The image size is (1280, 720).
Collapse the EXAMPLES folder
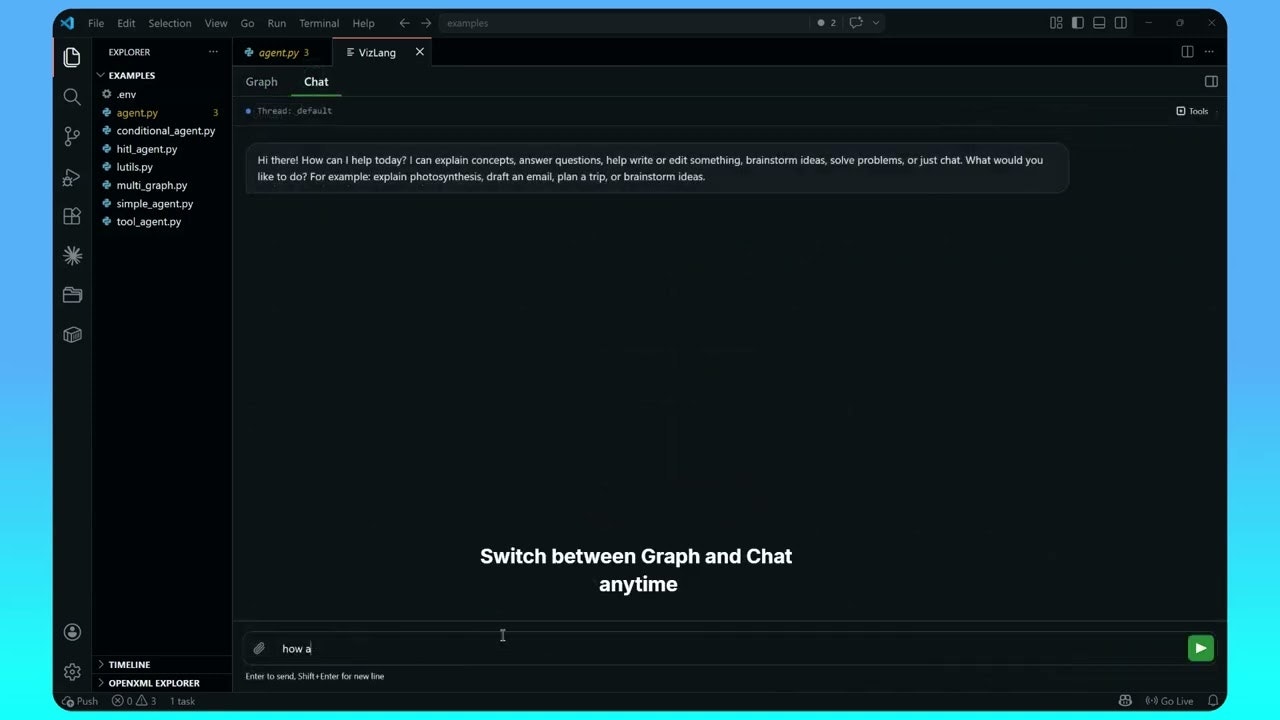point(100,75)
